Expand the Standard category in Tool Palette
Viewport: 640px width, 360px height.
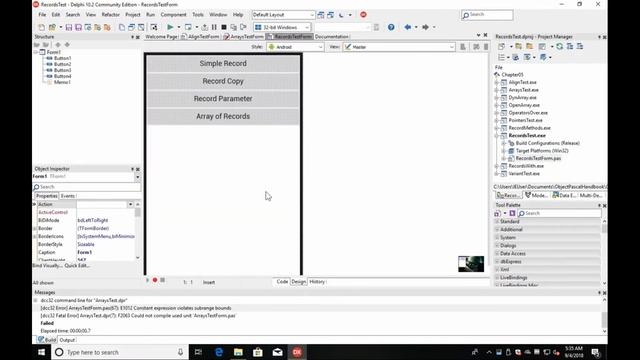click(x=498, y=221)
